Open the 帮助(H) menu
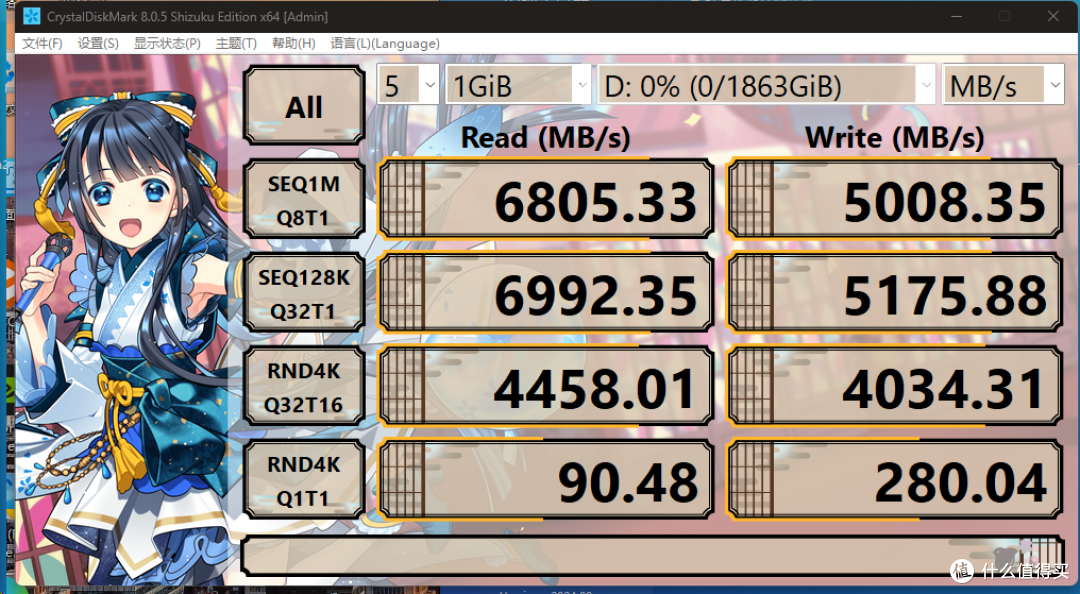This screenshot has height=594, width=1080. (293, 43)
